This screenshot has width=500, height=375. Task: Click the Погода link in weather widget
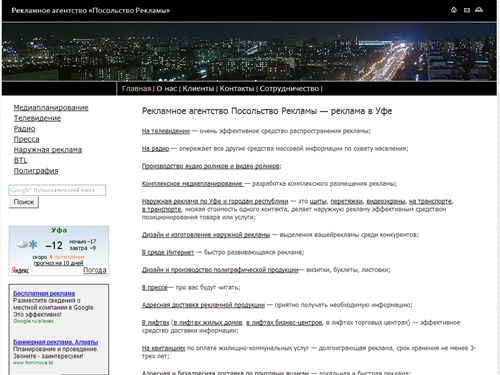95,270
